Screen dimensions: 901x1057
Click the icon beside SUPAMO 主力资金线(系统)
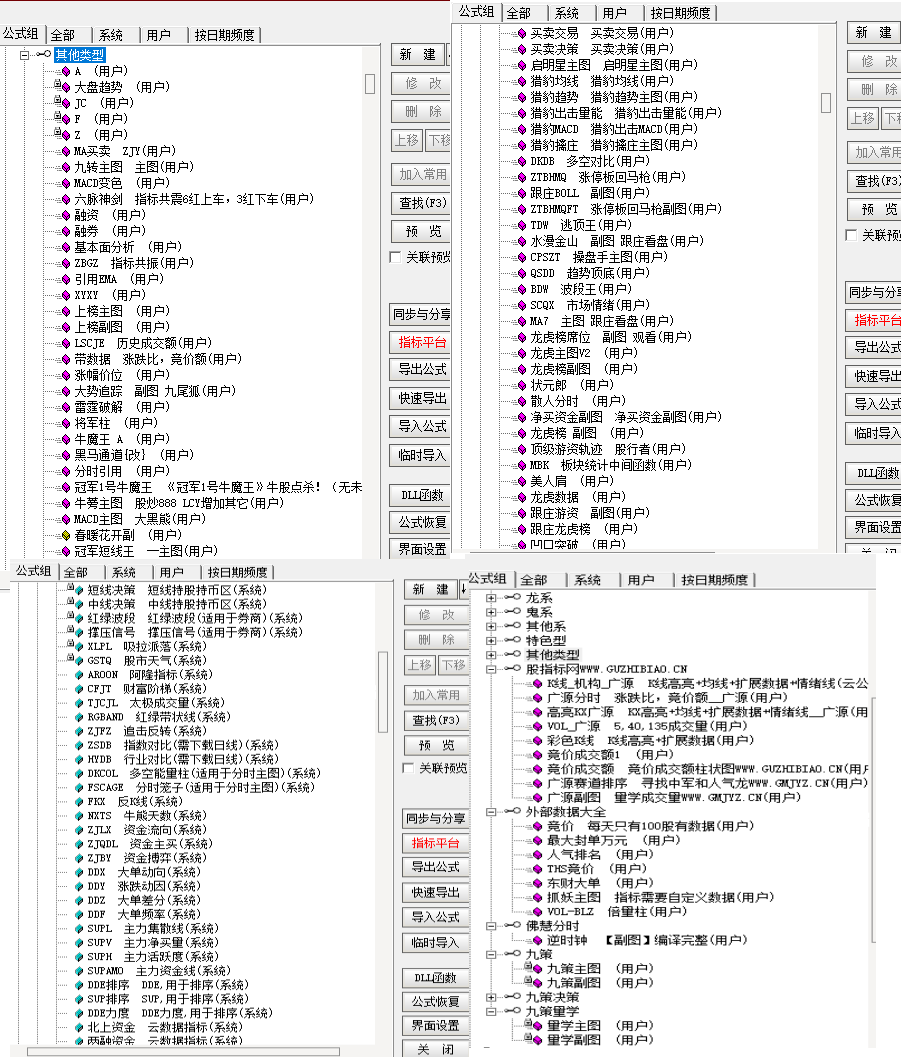[x=79, y=971]
